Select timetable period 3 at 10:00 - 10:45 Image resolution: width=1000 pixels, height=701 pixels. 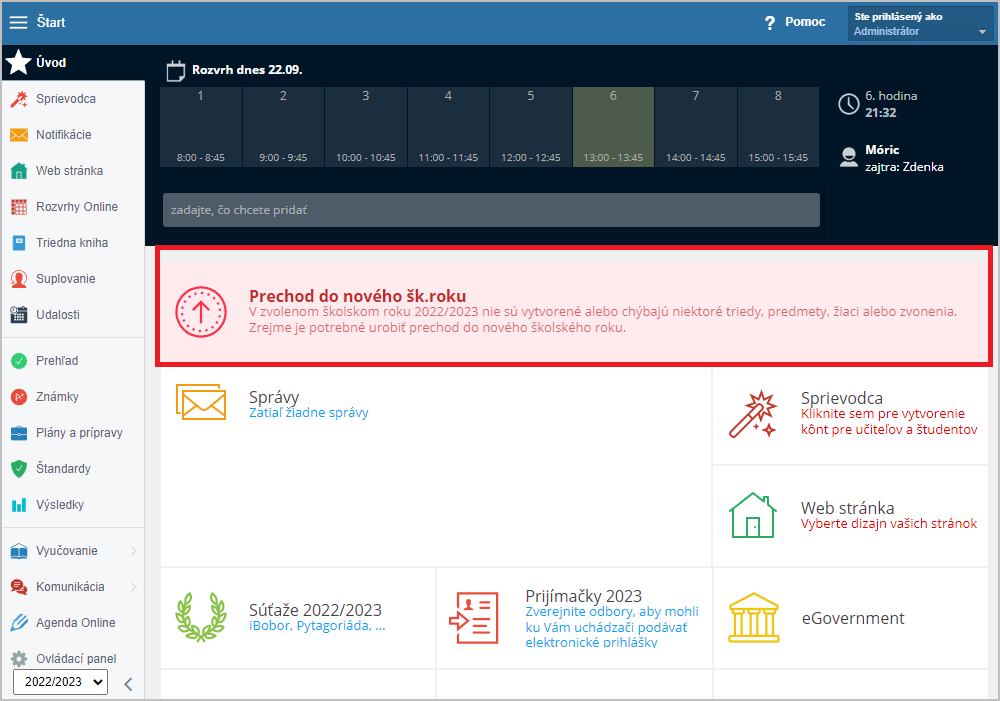click(x=366, y=127)
